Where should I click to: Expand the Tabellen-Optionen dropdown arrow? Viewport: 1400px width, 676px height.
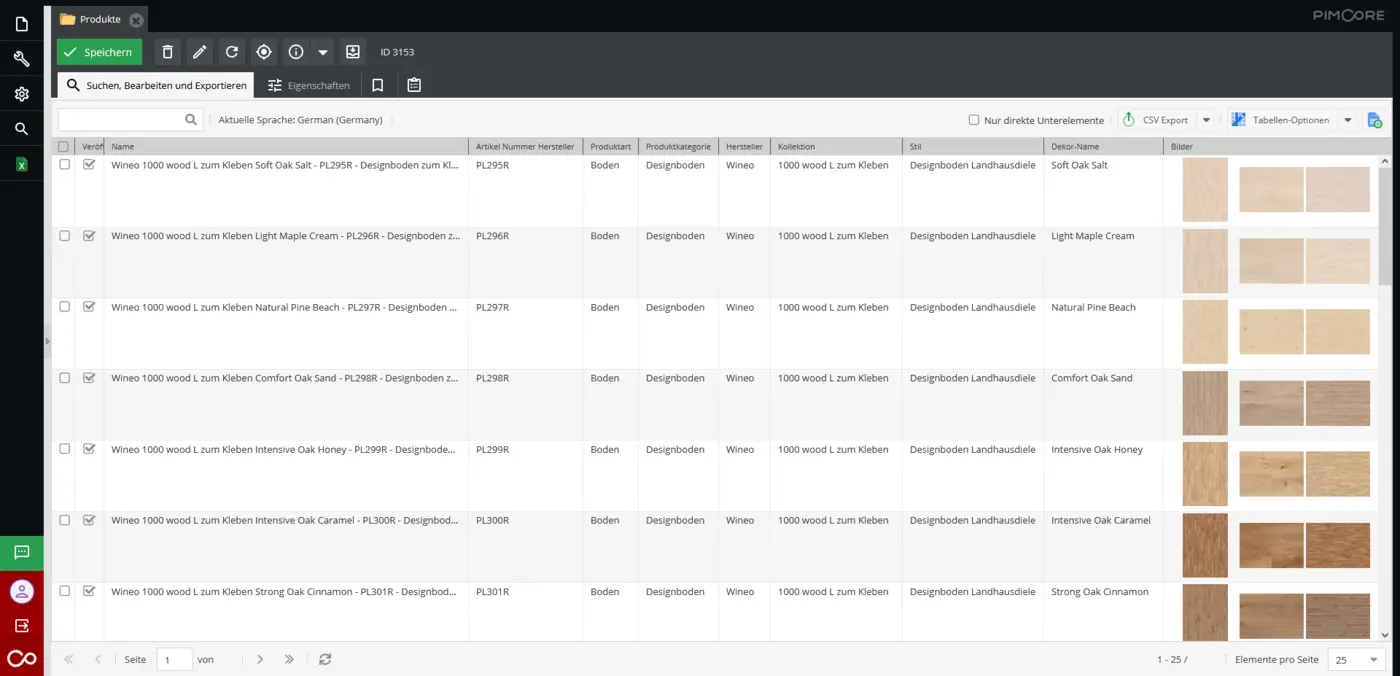[1347, 120]
